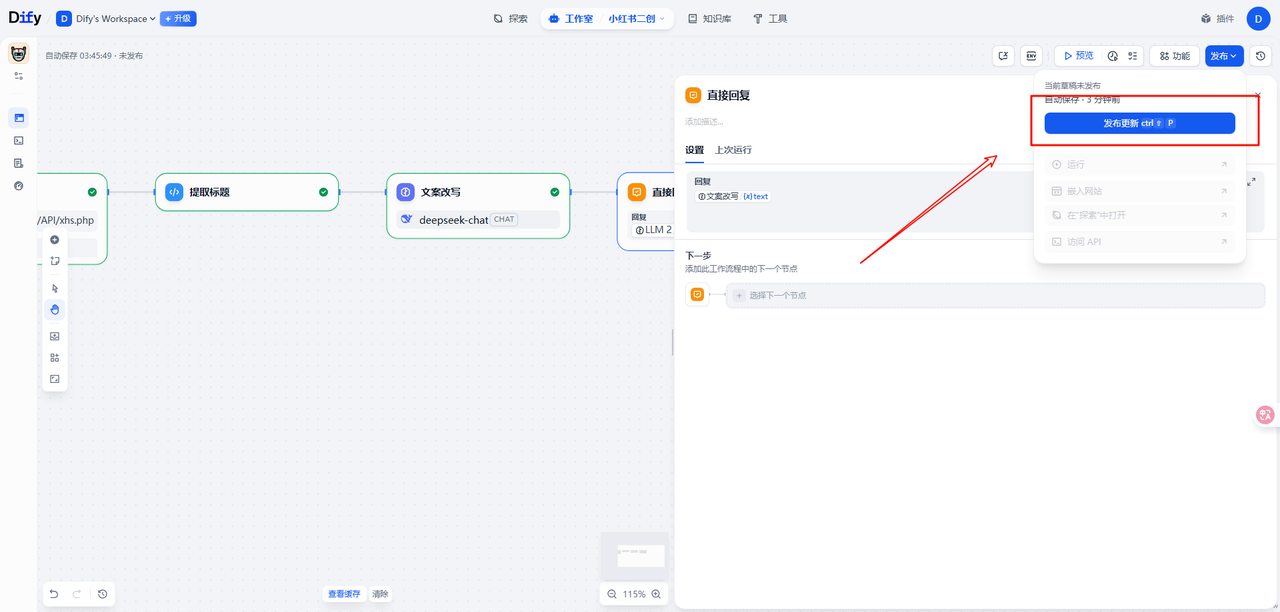Click the checklist icon beside preview
The image size is (1280, 612).
[1133, 56]
